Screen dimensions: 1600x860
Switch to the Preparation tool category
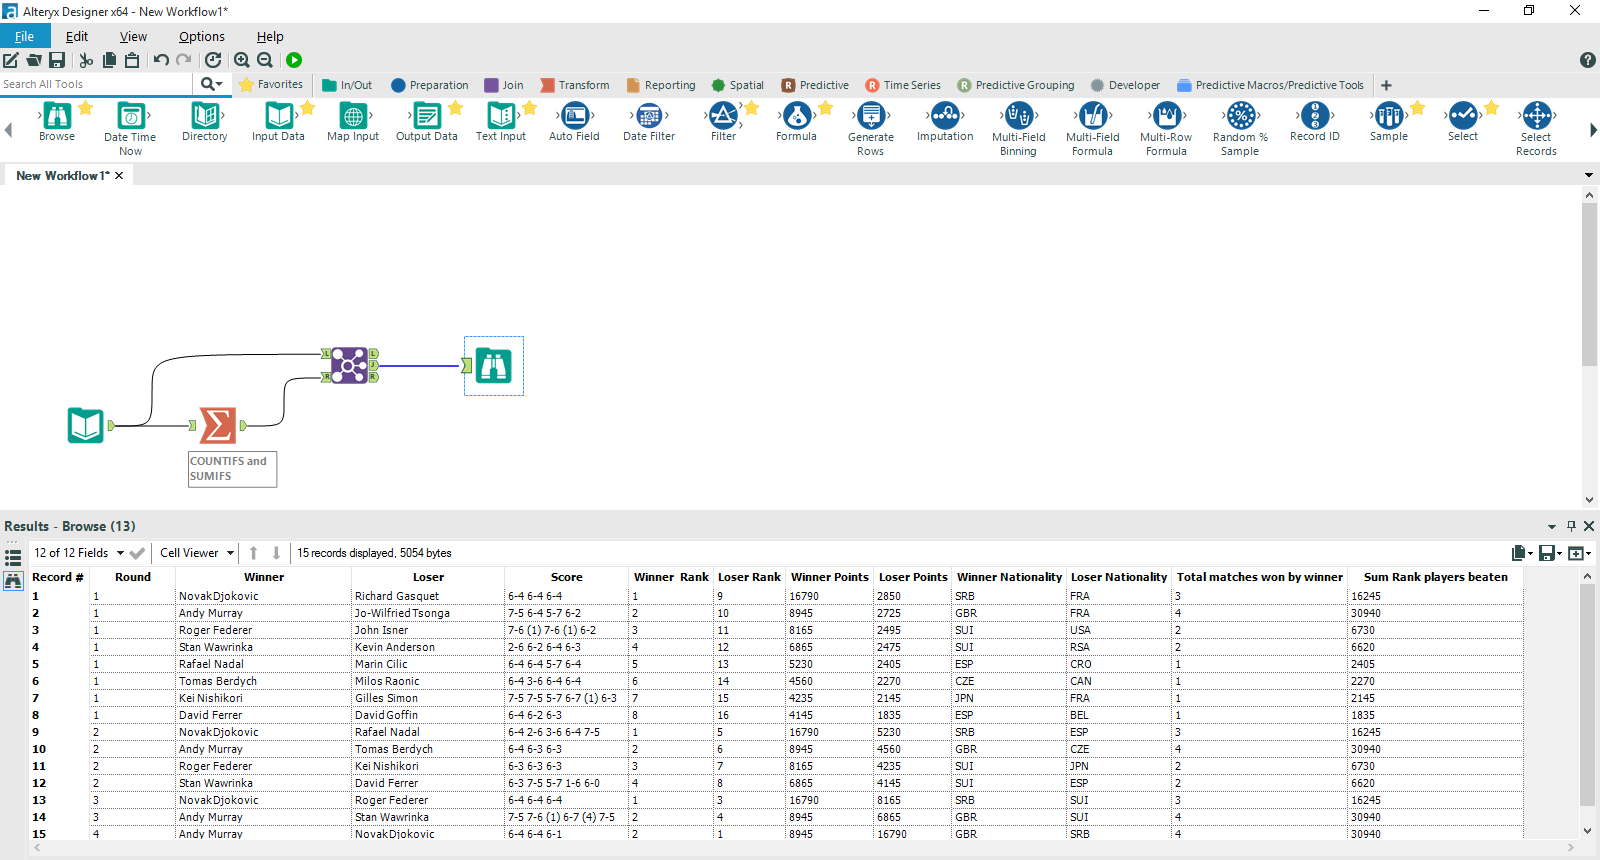(429, 85)
